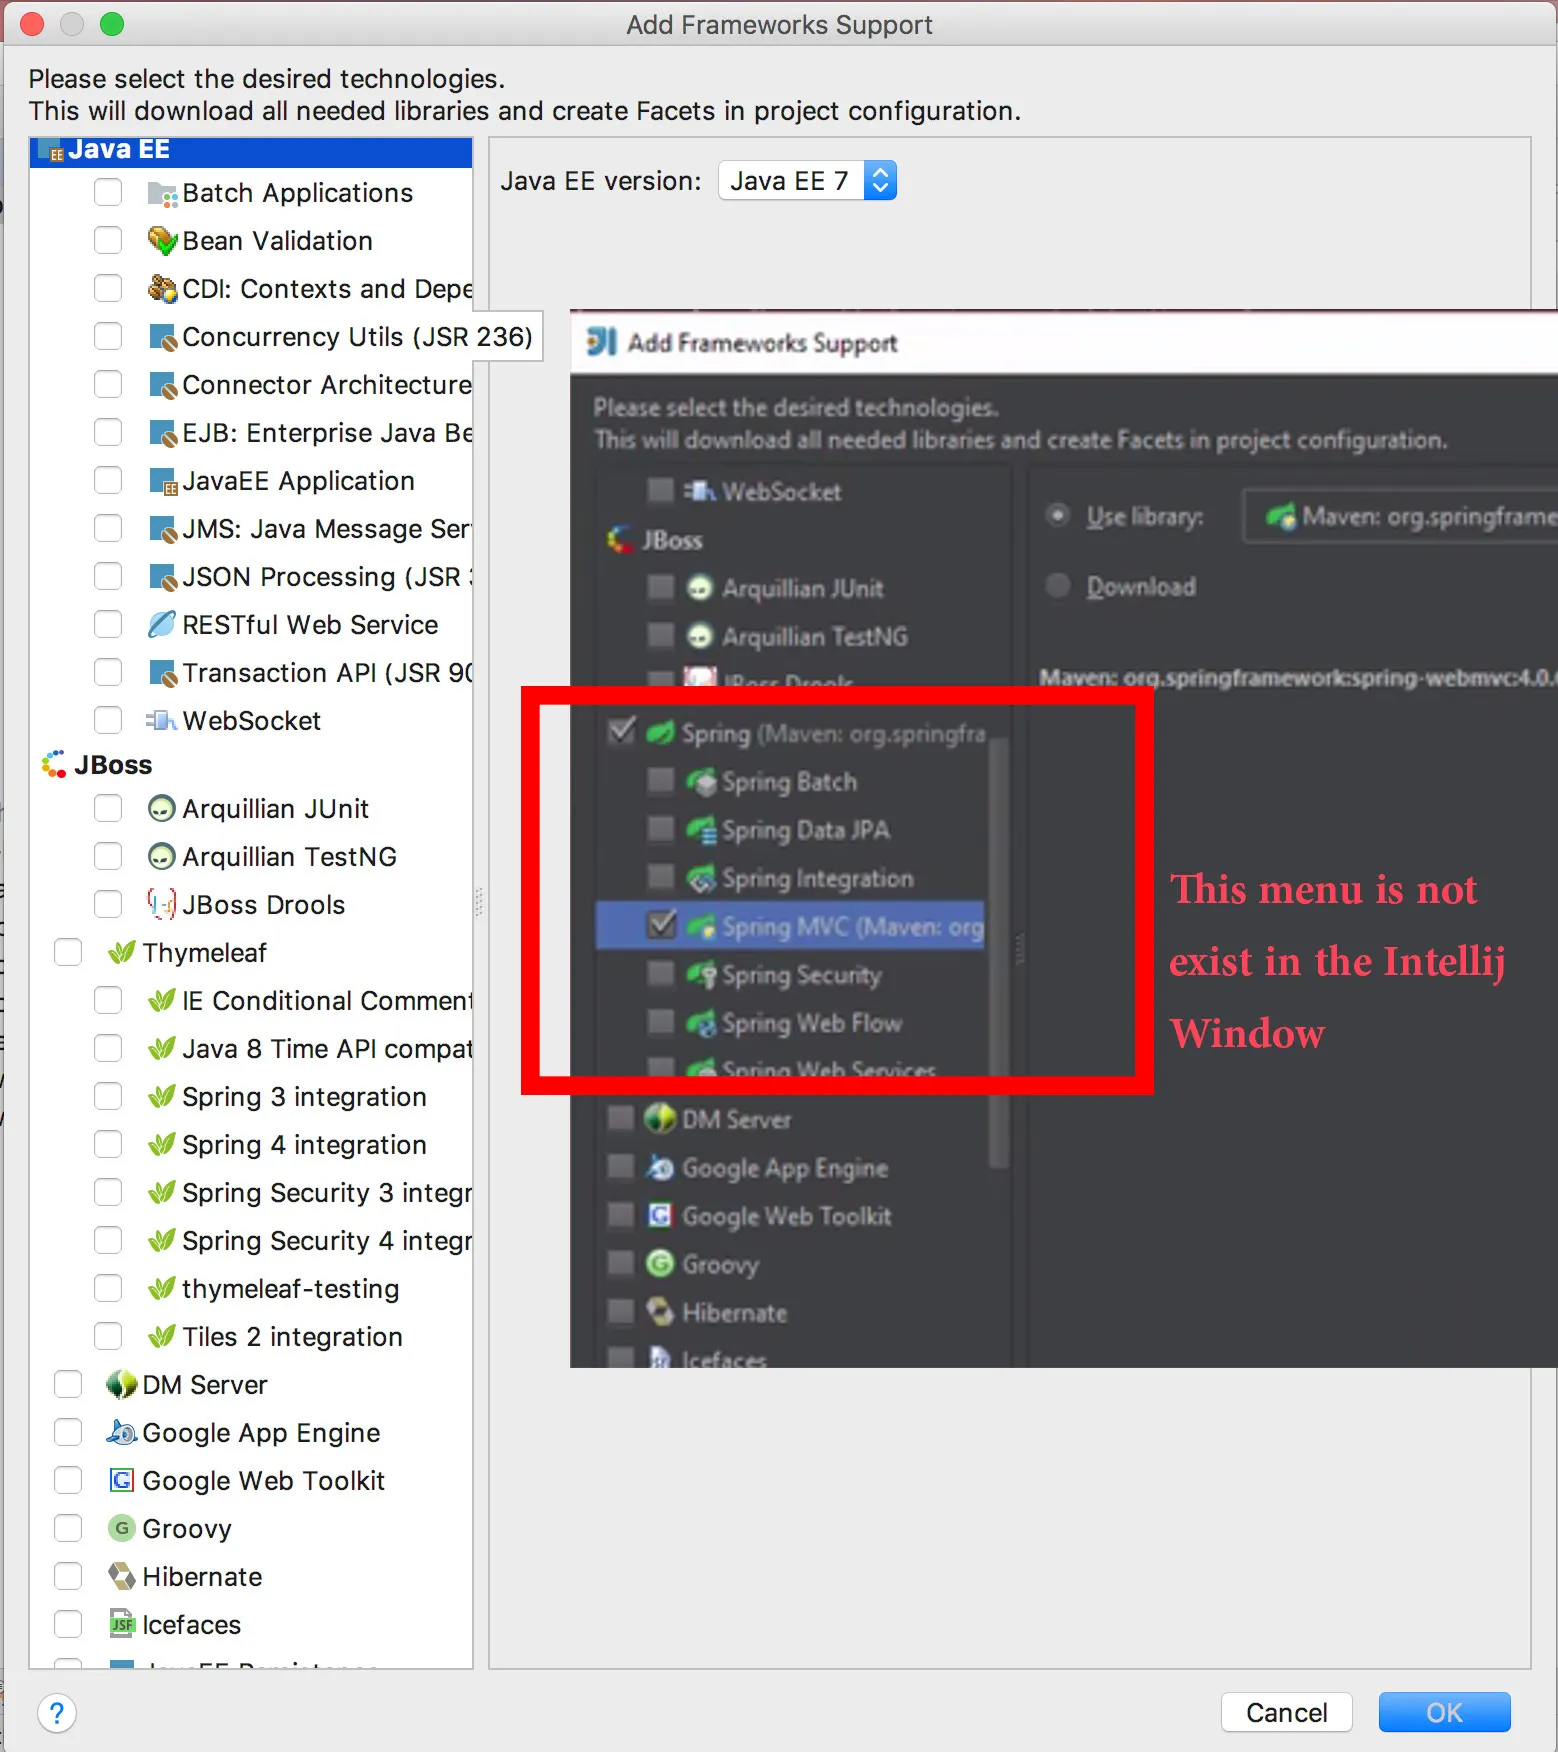The width and height of the screenshot is (1558, 1752).
Task: Click the OK button
Action: [x=1445, y=1713]
